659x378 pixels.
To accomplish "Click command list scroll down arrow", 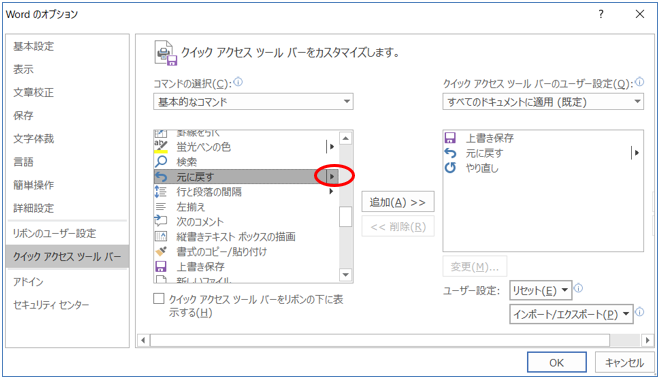I will [345, 275].
